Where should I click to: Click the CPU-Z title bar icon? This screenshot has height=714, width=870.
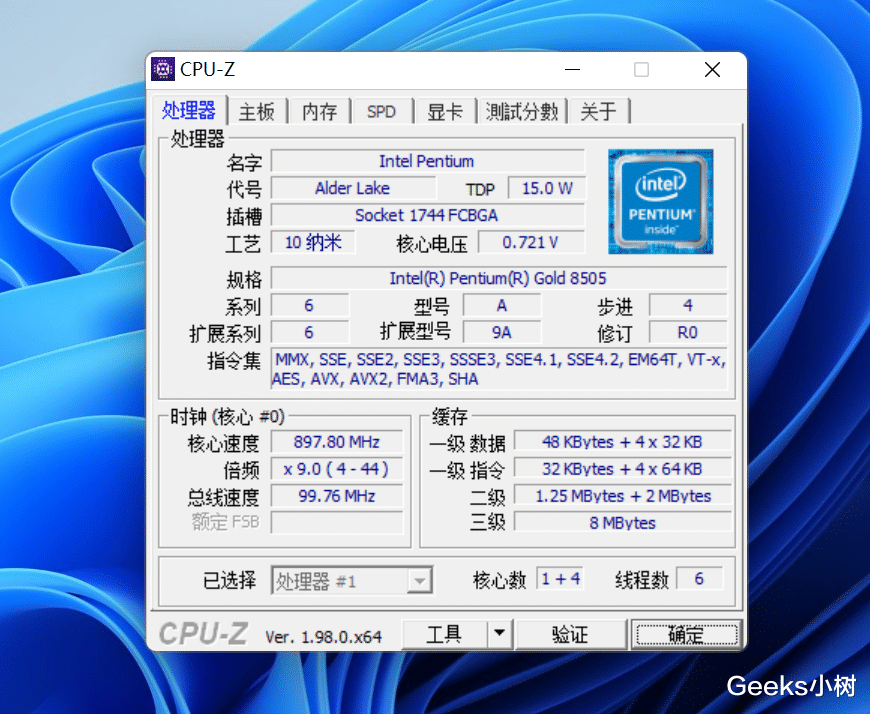tap(162, 68)
